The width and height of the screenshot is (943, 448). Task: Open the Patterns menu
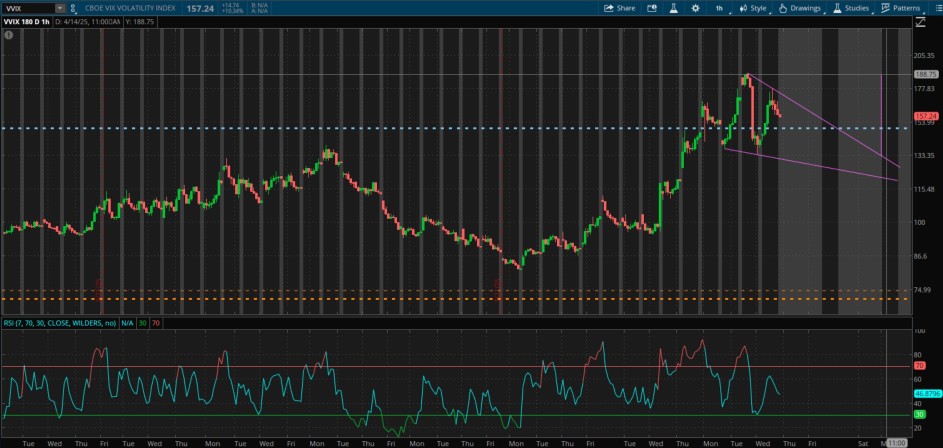901,8
